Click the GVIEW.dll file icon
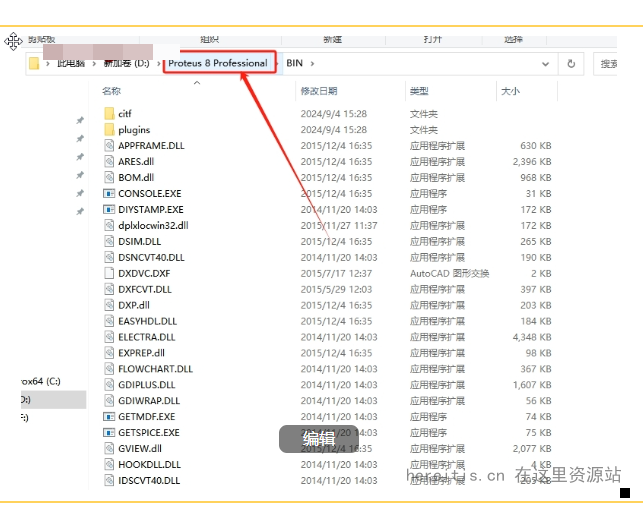 (x=109, y=449)
